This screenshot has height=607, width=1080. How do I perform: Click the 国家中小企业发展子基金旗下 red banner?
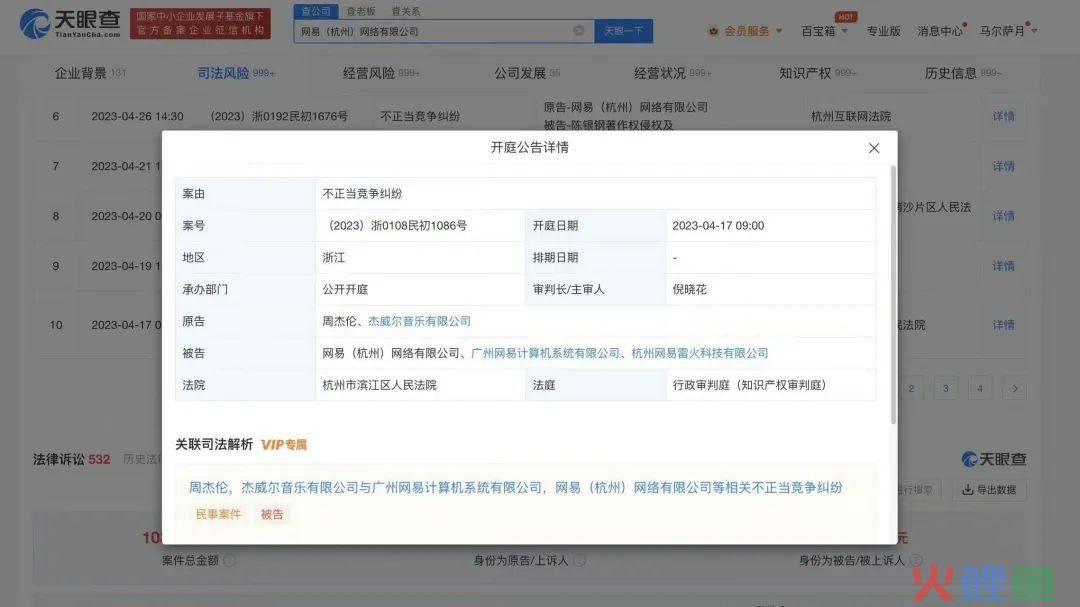point(200,23)
